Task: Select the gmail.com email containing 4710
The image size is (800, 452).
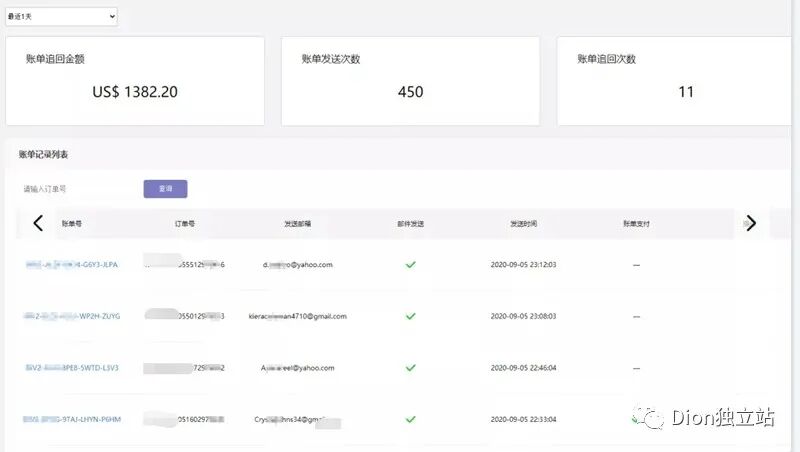Action: pos(297,316)
